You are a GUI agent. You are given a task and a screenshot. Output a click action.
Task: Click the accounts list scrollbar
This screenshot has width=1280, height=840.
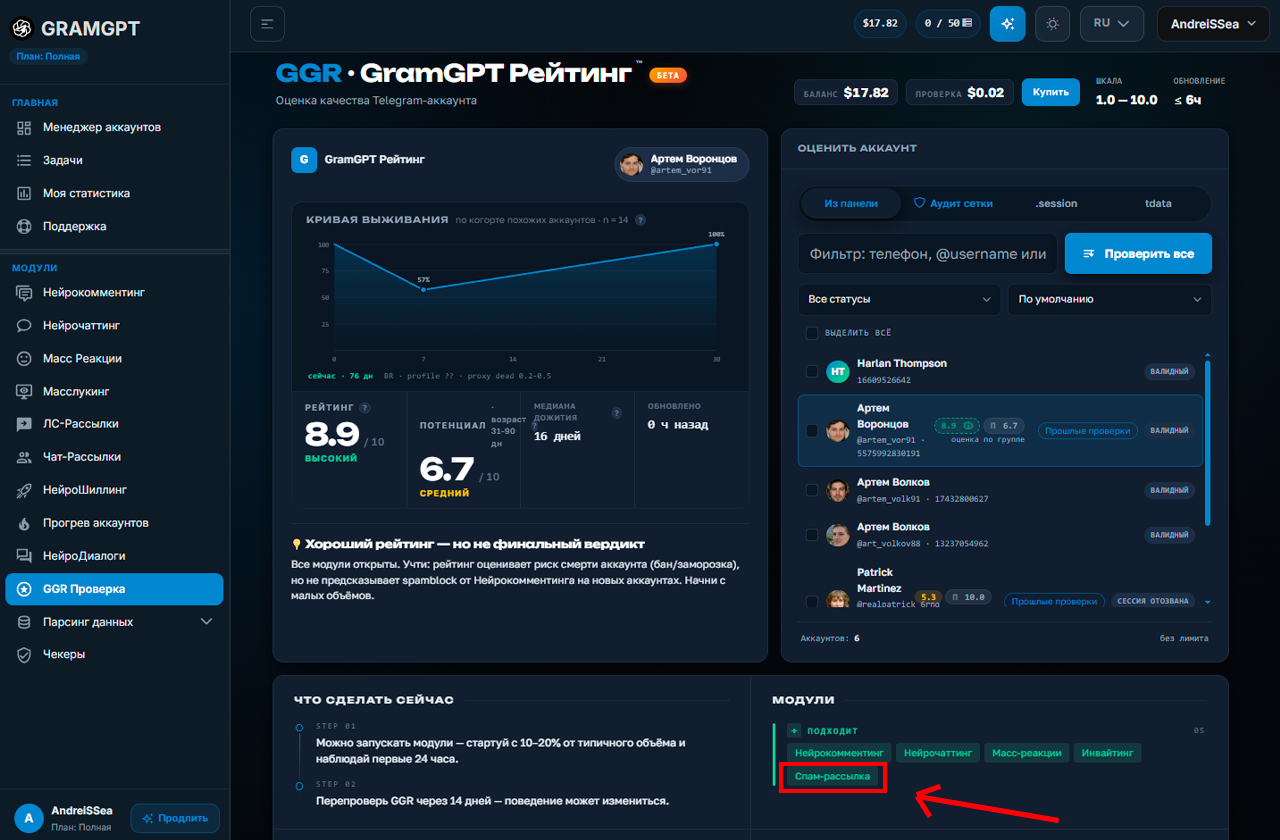(x=1207, y=442)
